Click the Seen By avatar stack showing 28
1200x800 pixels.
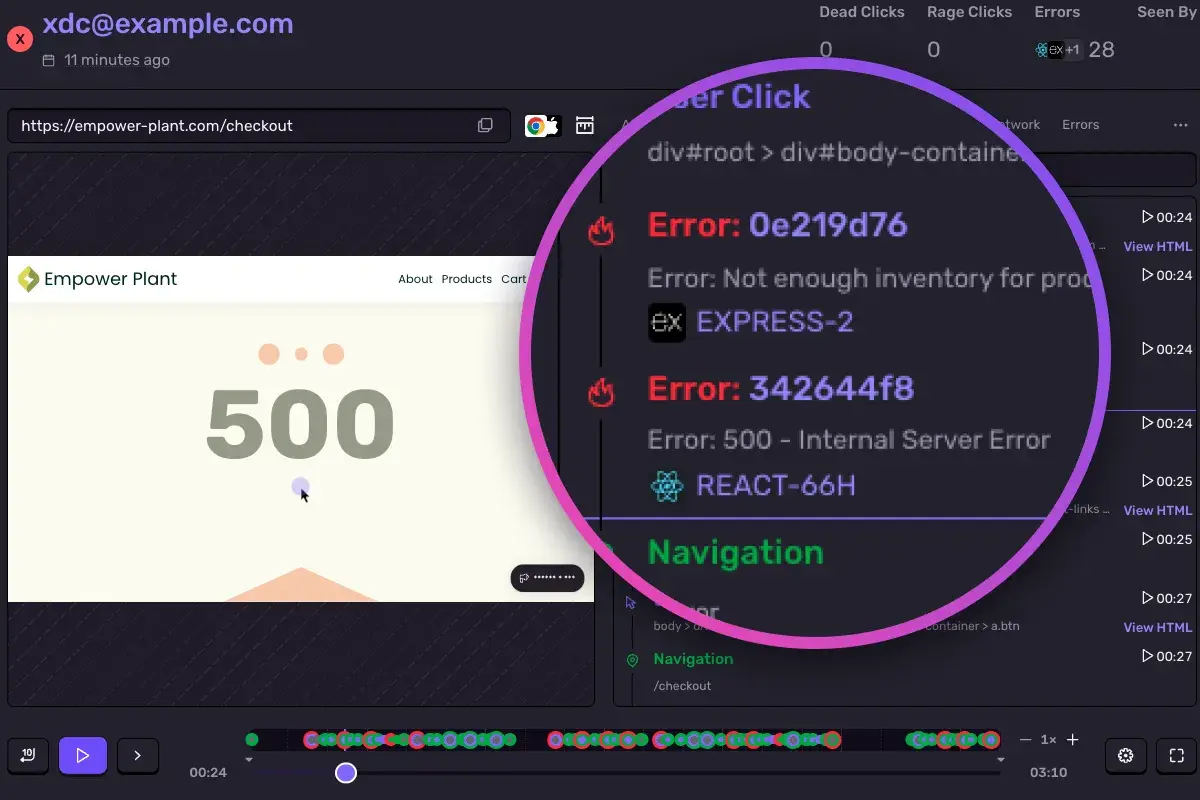click(1059, 49)
